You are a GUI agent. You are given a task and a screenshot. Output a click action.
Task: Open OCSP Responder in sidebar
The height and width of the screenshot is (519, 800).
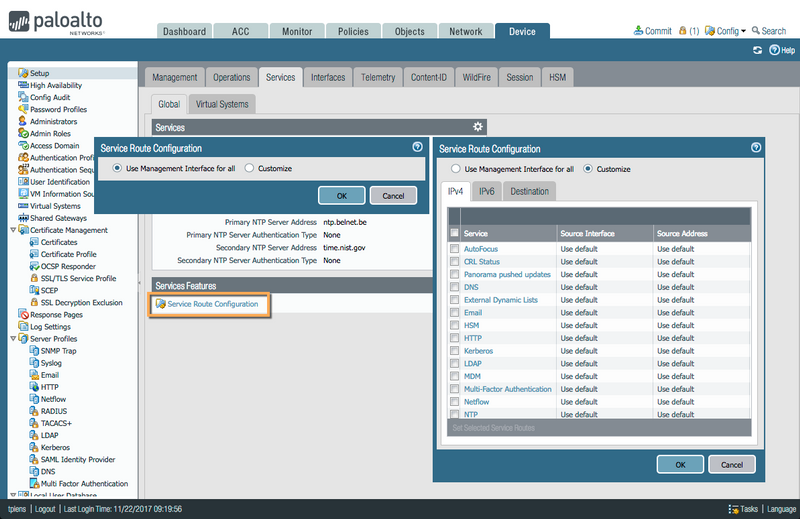tap(68, 266)
